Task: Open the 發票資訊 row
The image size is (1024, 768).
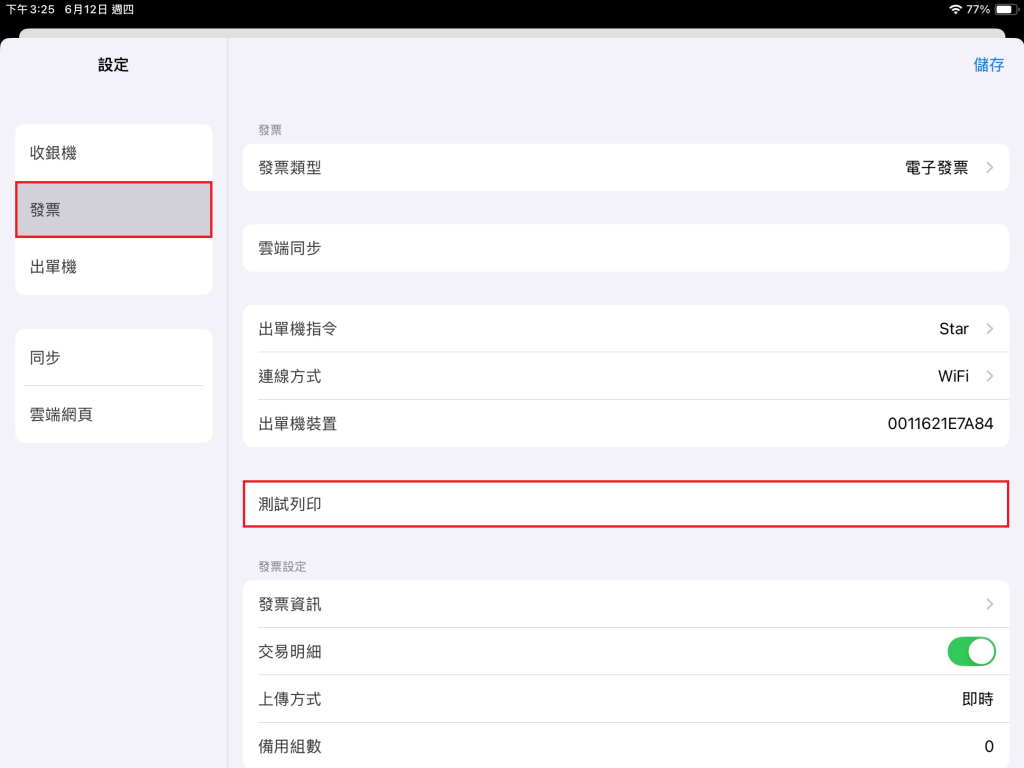Action: 626,604
